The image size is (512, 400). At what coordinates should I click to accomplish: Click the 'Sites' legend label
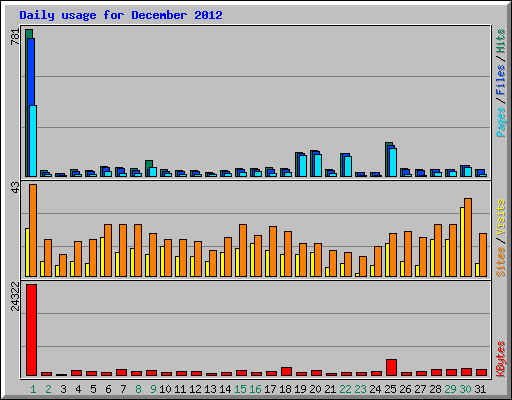tap(500, 262)
